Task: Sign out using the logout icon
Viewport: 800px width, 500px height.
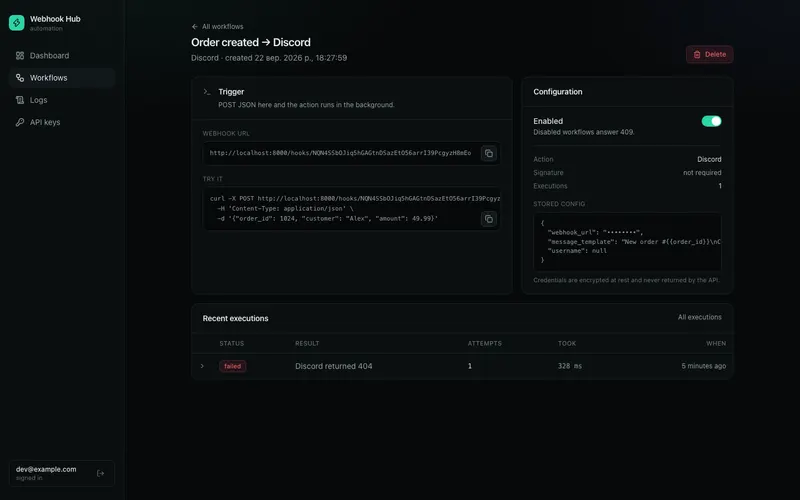Action: (101, 473)
